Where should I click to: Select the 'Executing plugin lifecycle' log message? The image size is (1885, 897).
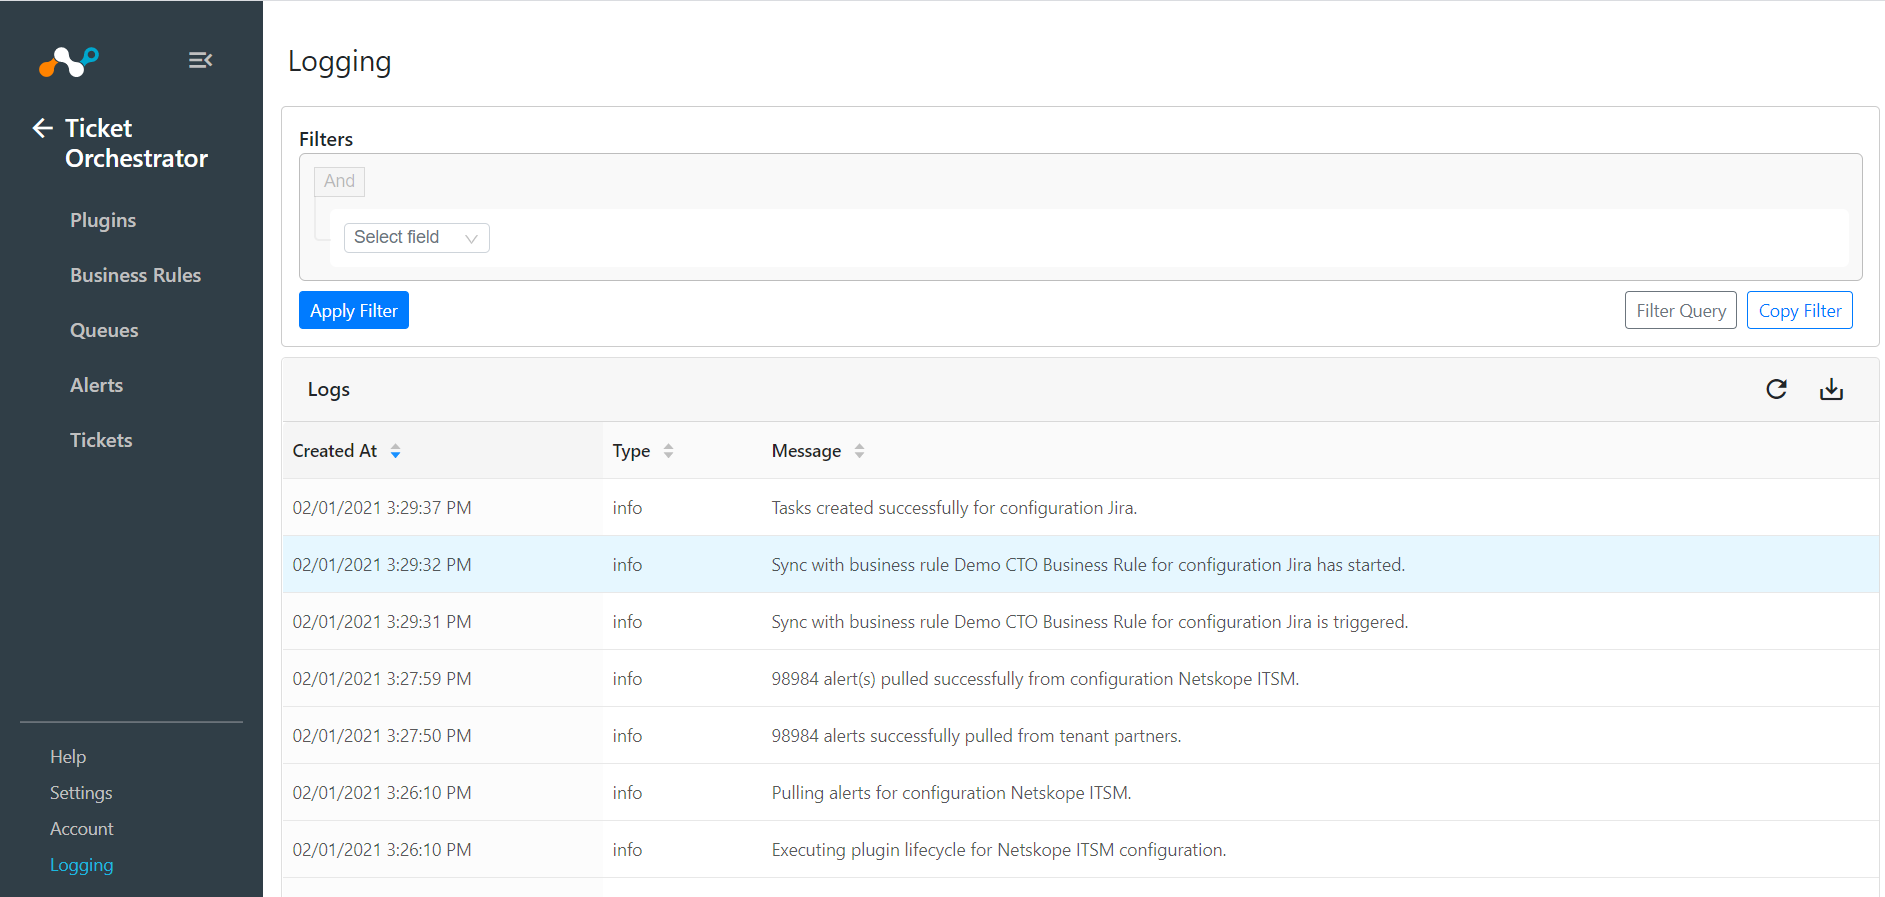click(999, 850)
